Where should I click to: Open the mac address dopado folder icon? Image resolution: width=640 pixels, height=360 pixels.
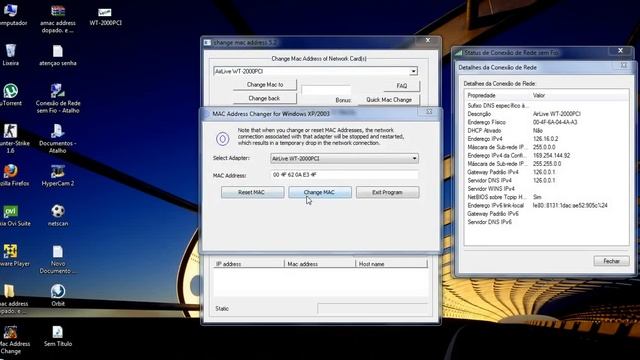pos(11,299)
